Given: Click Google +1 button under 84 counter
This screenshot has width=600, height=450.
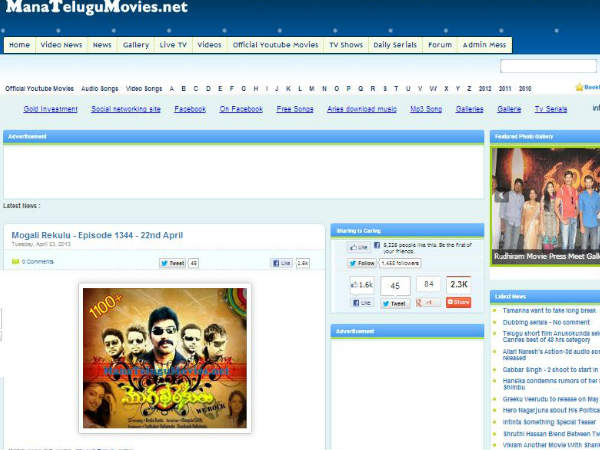Looking at the screenshot, I should 428,303.
